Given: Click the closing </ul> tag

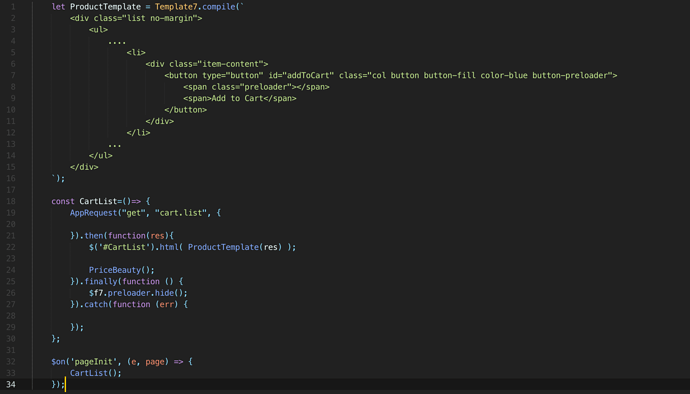Looking at the screenshot, I should (100, 155).
